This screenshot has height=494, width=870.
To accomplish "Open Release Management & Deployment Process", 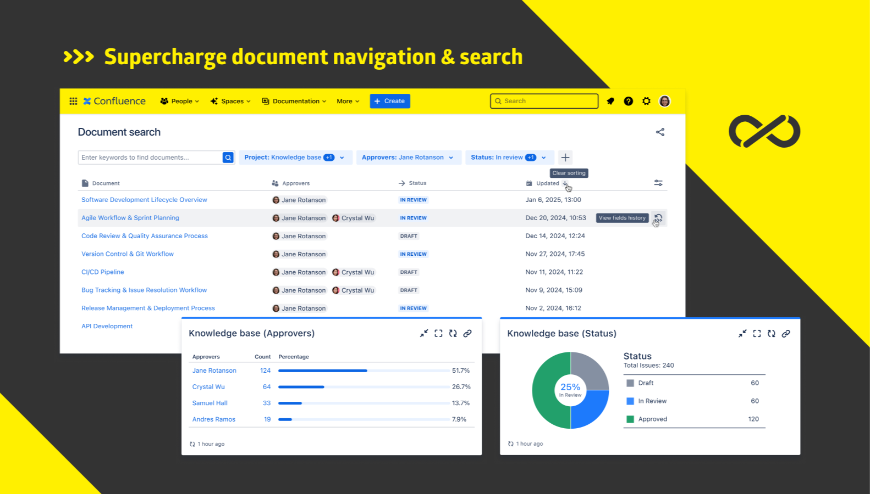I will tap(148, 308).
